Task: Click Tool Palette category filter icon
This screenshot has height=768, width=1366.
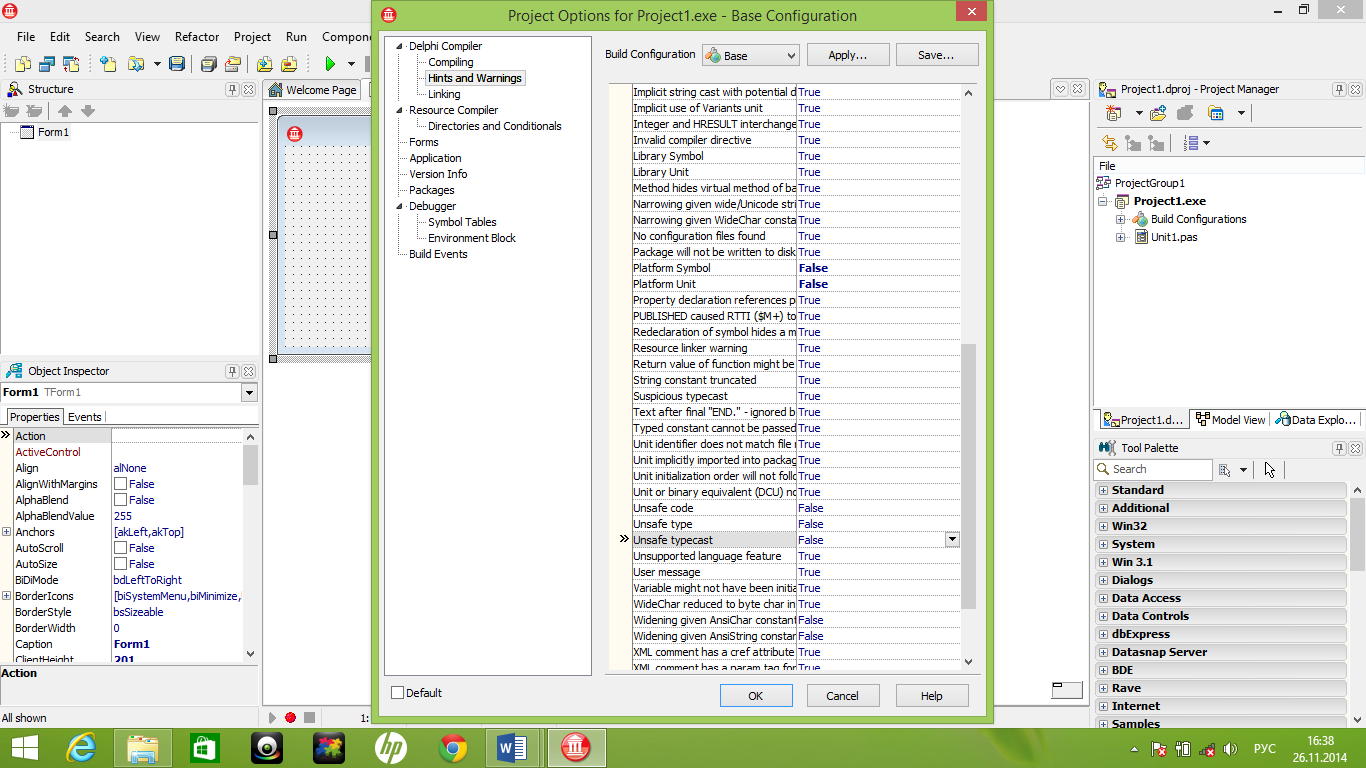Action: (1224, 469)
